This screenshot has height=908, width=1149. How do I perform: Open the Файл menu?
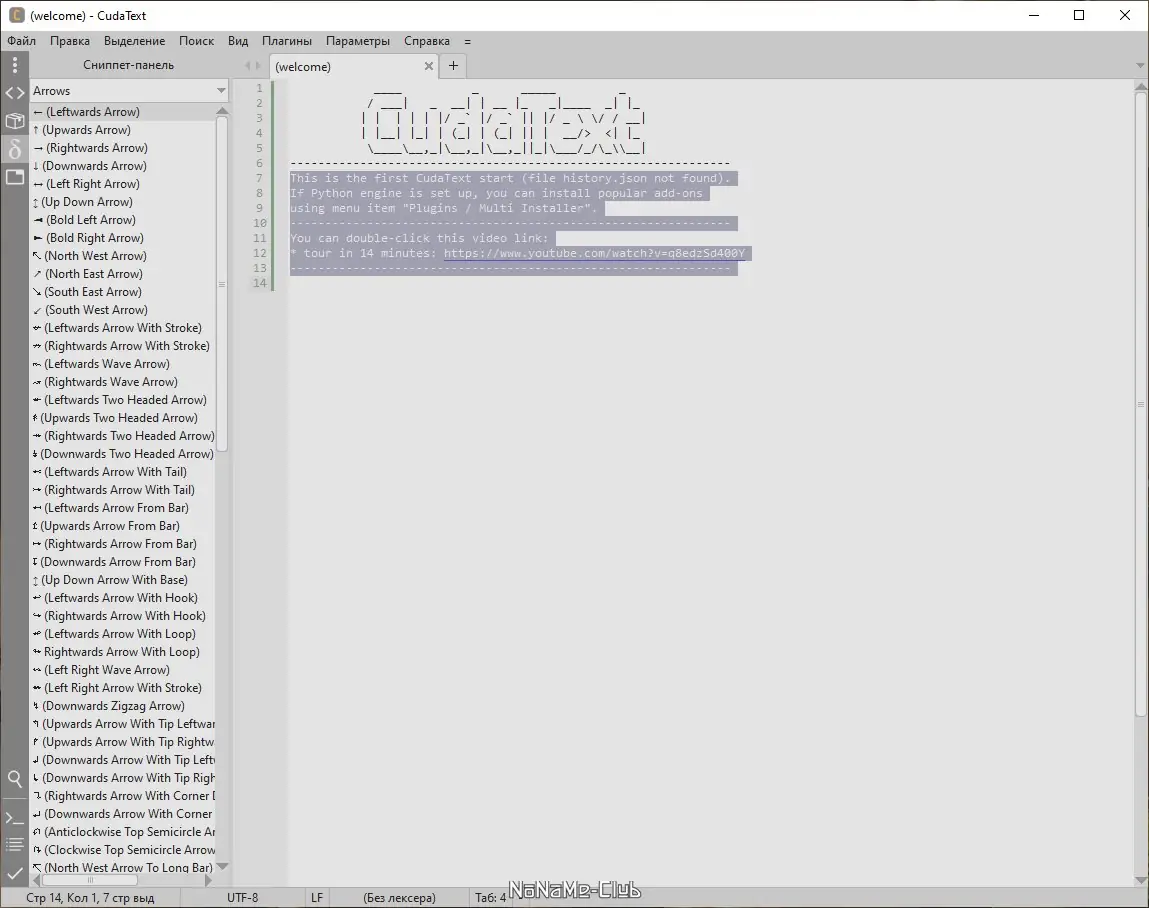pyautogui.click(x=21, y=41)
